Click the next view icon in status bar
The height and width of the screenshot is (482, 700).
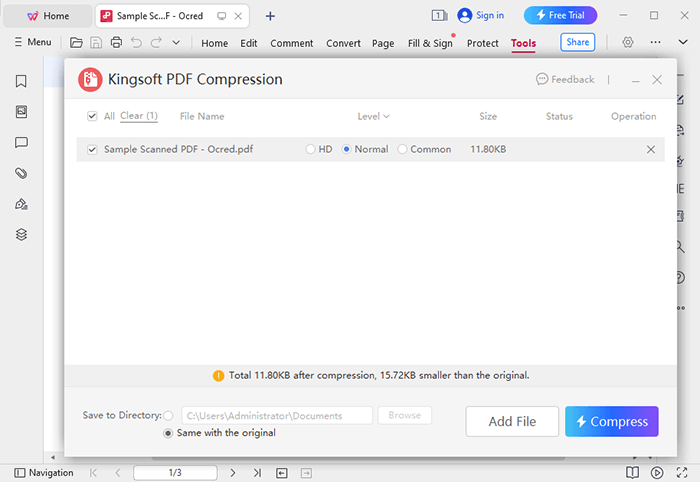[x=306, y=473]
